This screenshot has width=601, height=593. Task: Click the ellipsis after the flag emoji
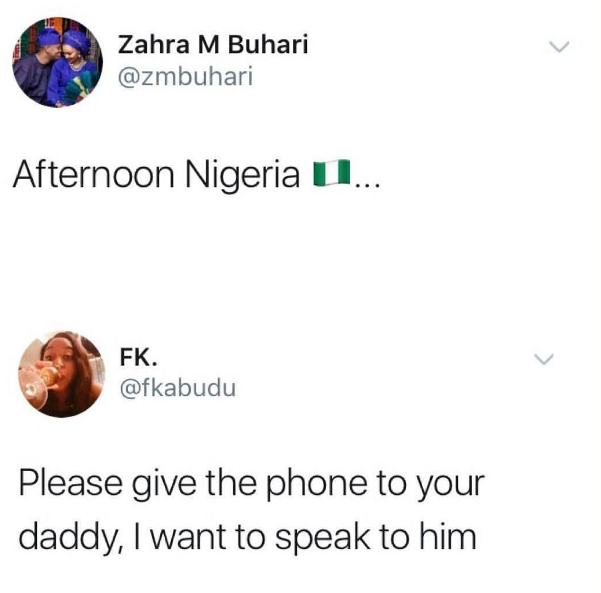click(x=367, y=186)
